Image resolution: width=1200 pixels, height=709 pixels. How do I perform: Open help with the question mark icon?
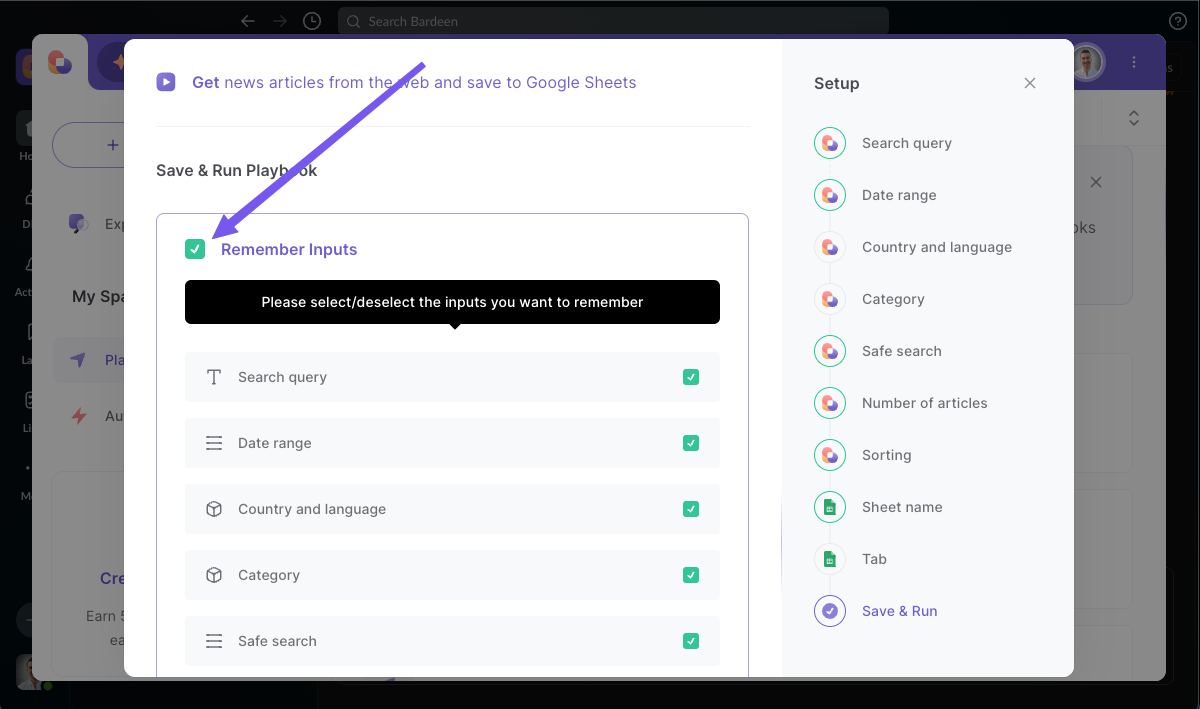1178,21
